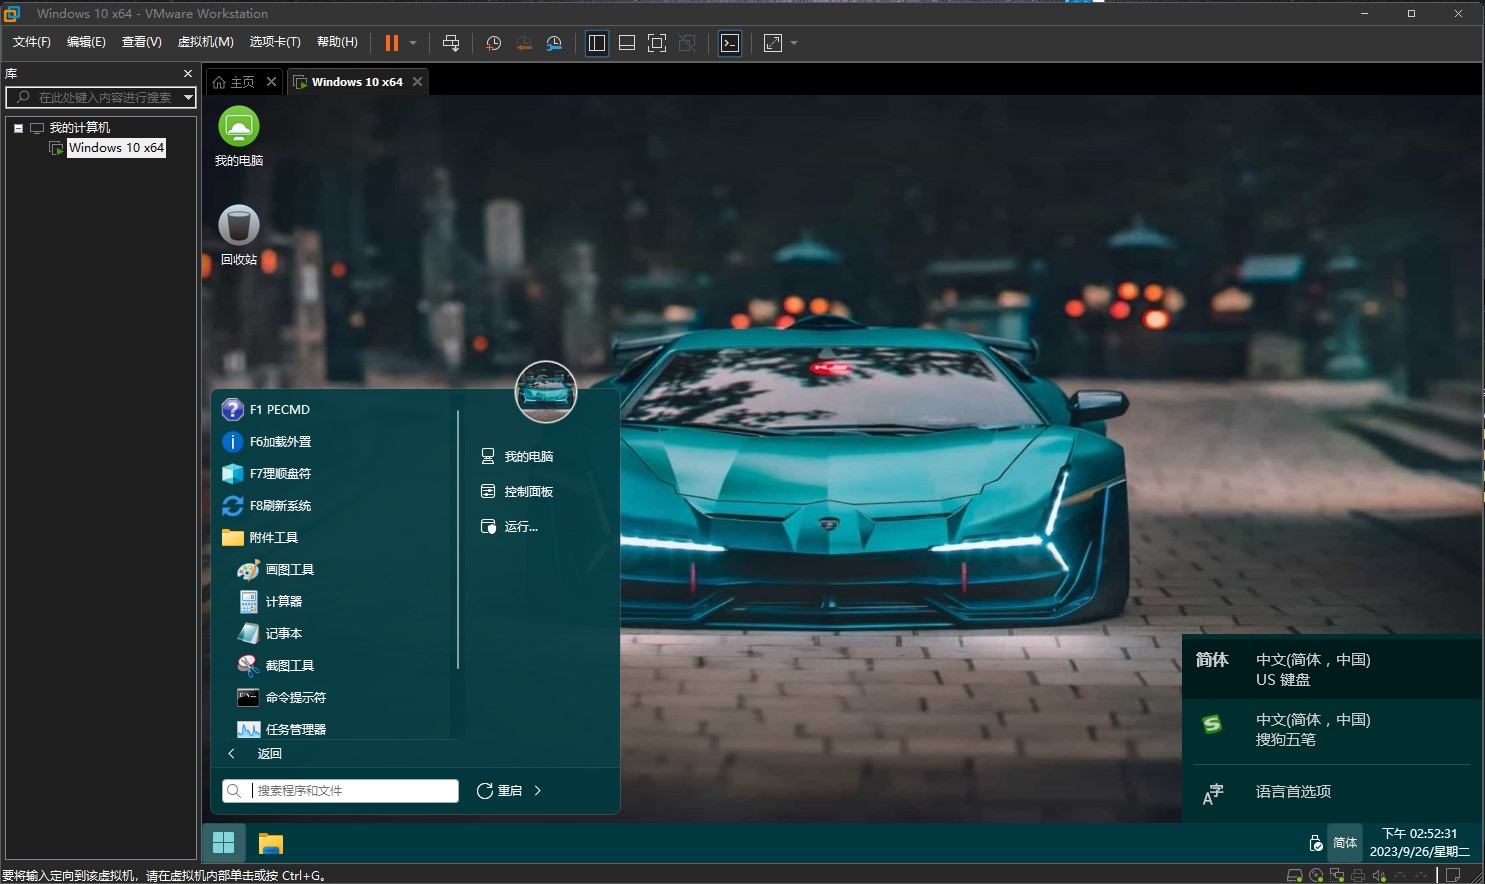The image size is (1485, 884).
Task: Click the VMware pause virtual machine button
Action: 392,43
